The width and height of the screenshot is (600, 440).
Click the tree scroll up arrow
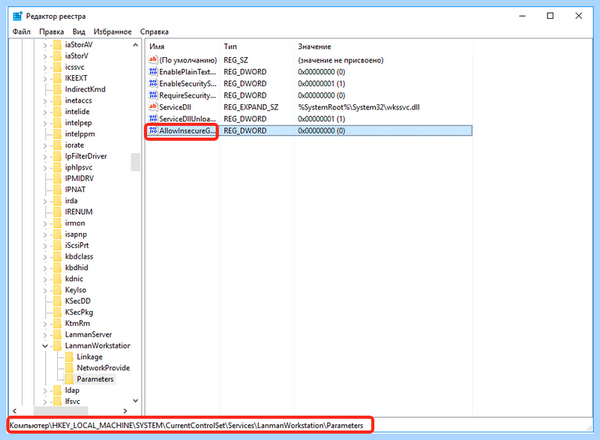135,45
